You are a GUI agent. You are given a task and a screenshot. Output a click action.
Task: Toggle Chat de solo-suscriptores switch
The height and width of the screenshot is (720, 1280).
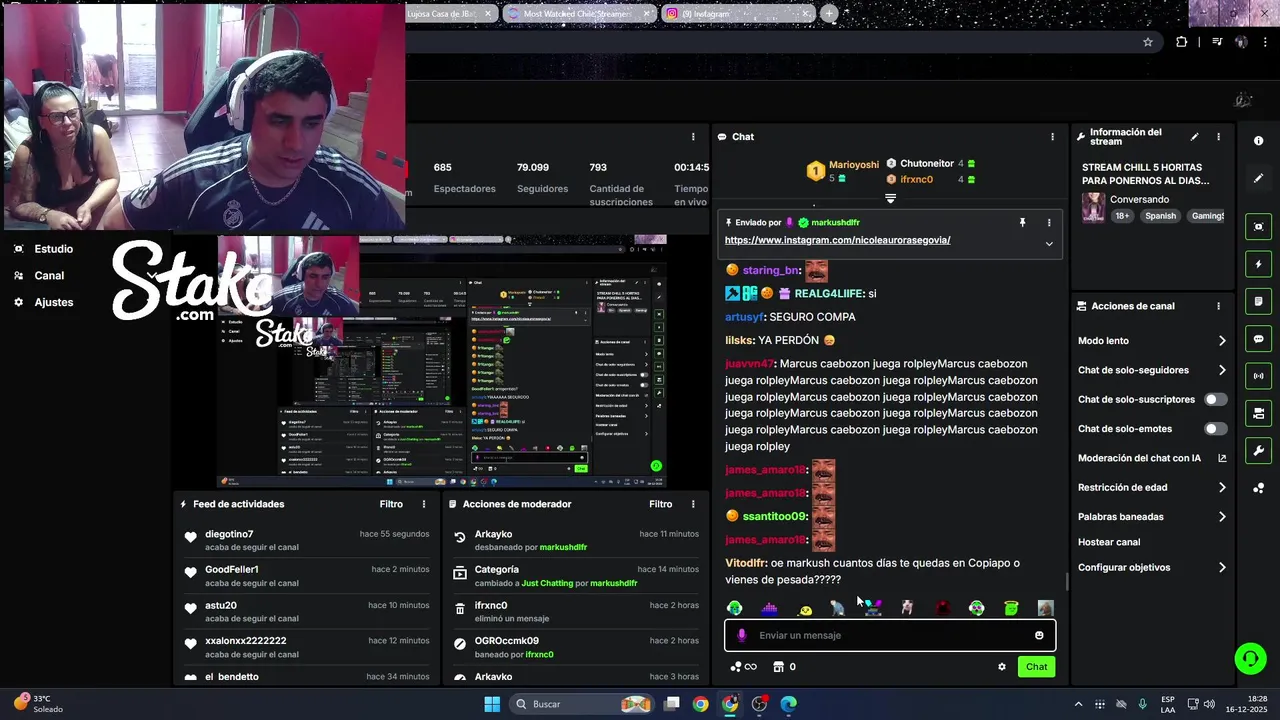tap(1215, 399)
